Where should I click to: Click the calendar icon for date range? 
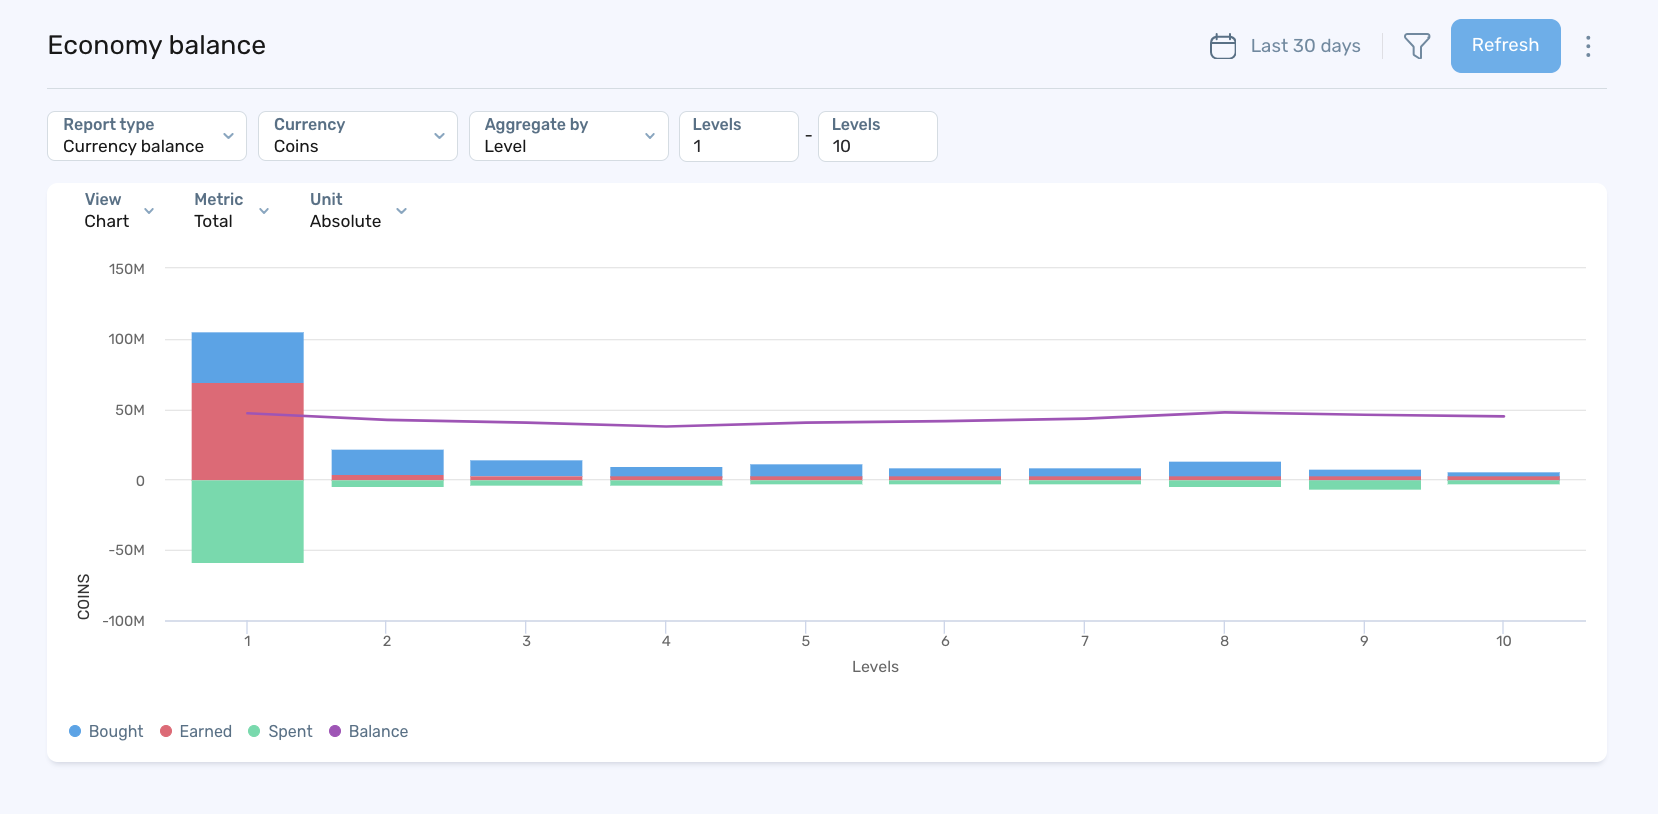click(x=1222, y=46)
